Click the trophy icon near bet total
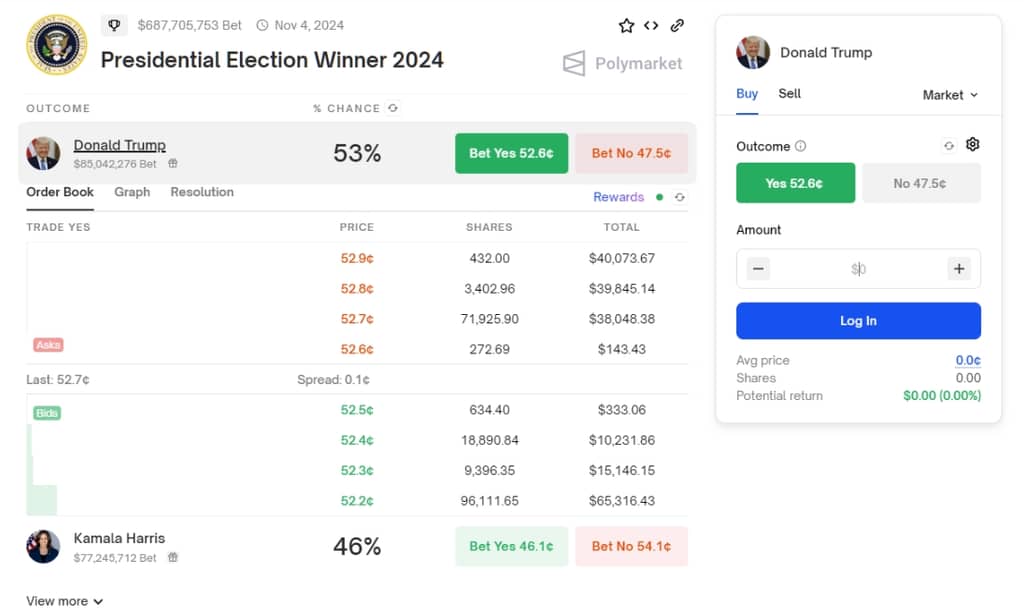This screenshot has height=615, width=1024. 114,25
